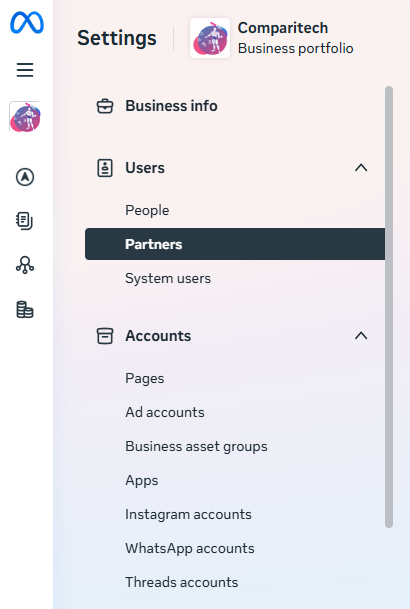
Task: Open the People page
Action: point(147,211)
